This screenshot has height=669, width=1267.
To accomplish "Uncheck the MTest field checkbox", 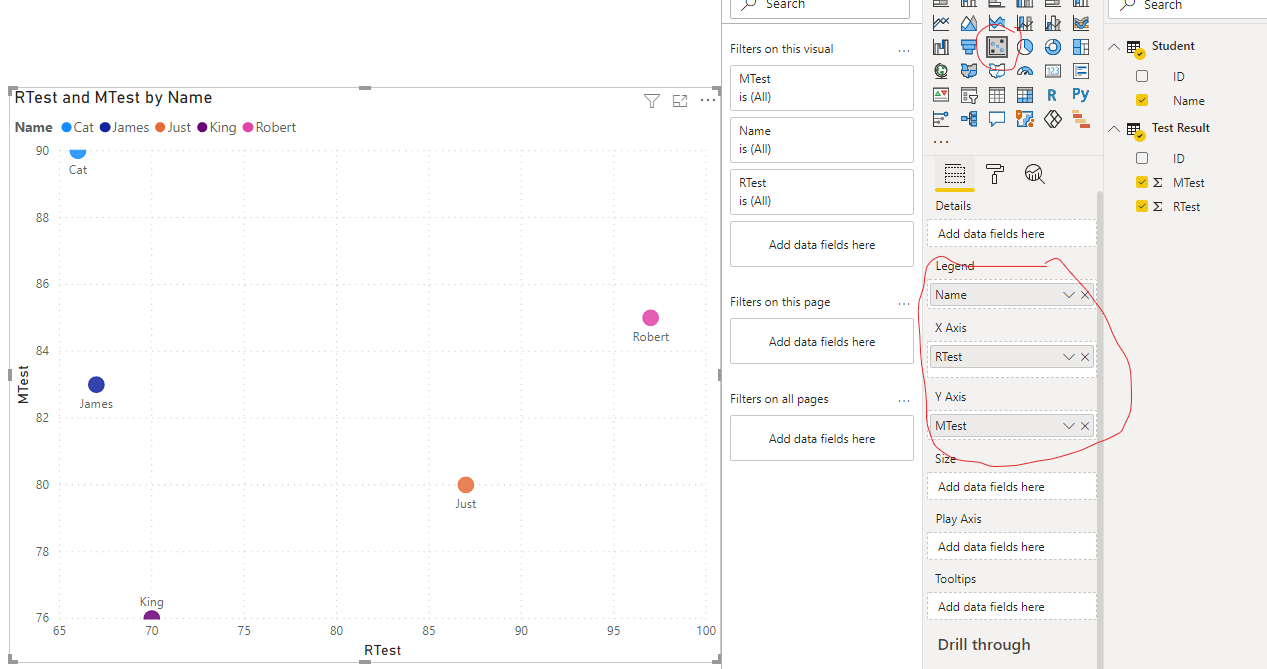I will tap(1142, 182).
